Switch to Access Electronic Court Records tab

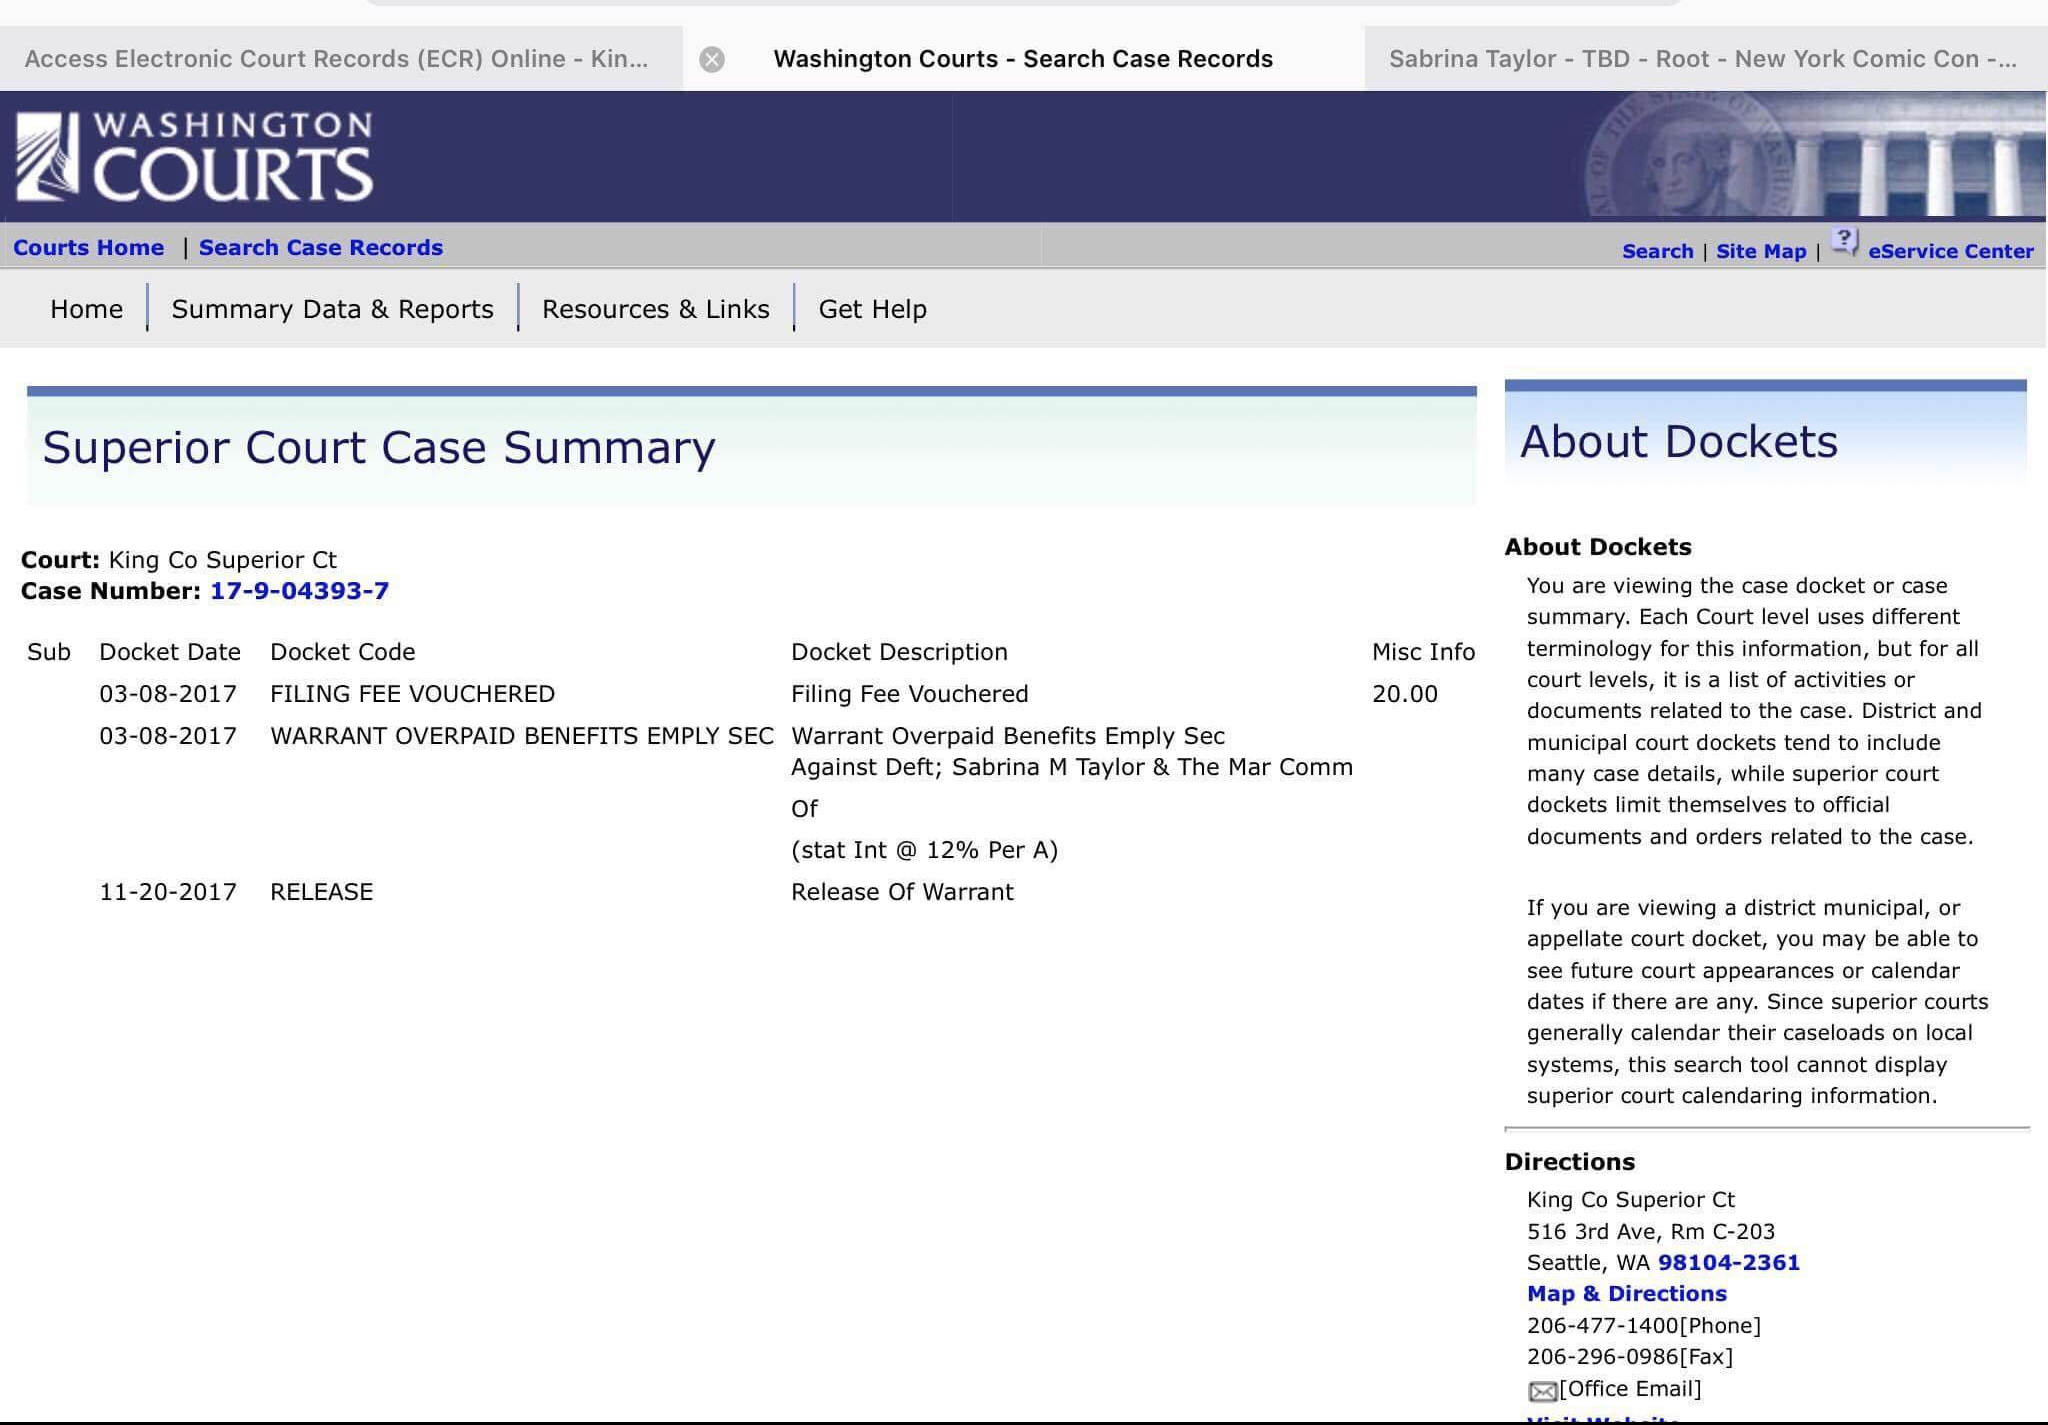[336, 59]
